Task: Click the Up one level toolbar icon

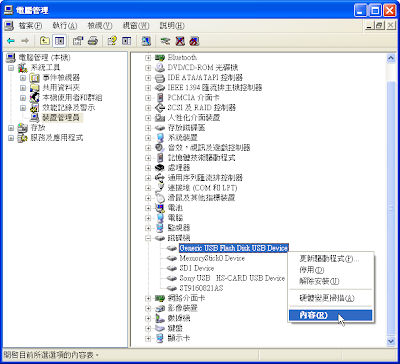Action: click(x=45, y=41)
